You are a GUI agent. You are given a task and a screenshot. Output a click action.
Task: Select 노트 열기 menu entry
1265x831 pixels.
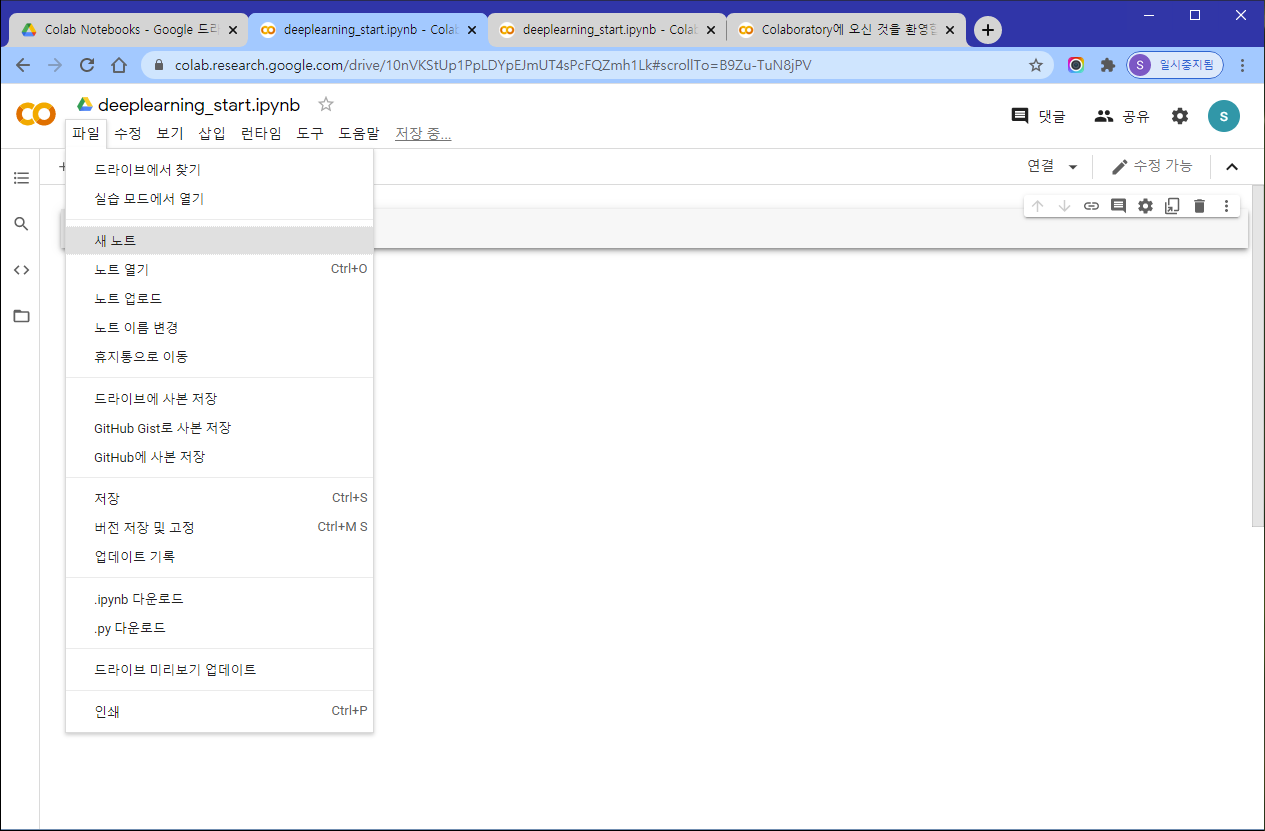pos(219,269)
